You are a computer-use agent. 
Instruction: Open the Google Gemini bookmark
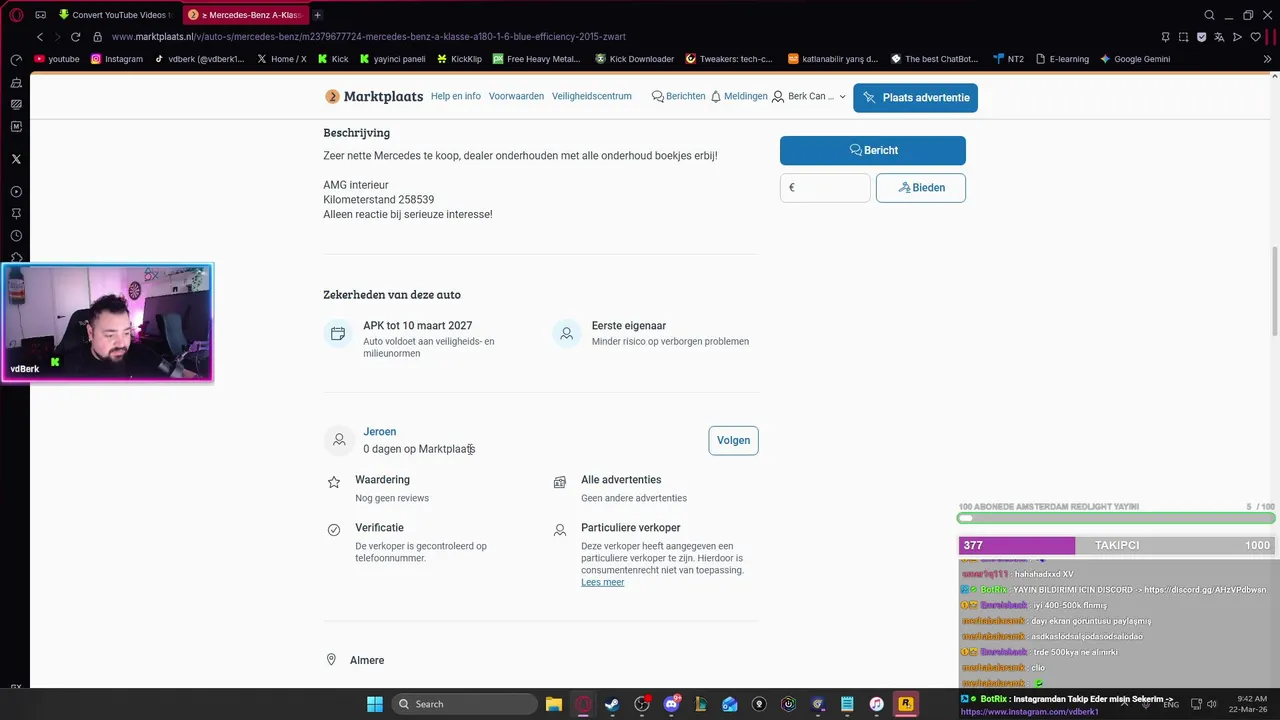[x=1135, y=59]
